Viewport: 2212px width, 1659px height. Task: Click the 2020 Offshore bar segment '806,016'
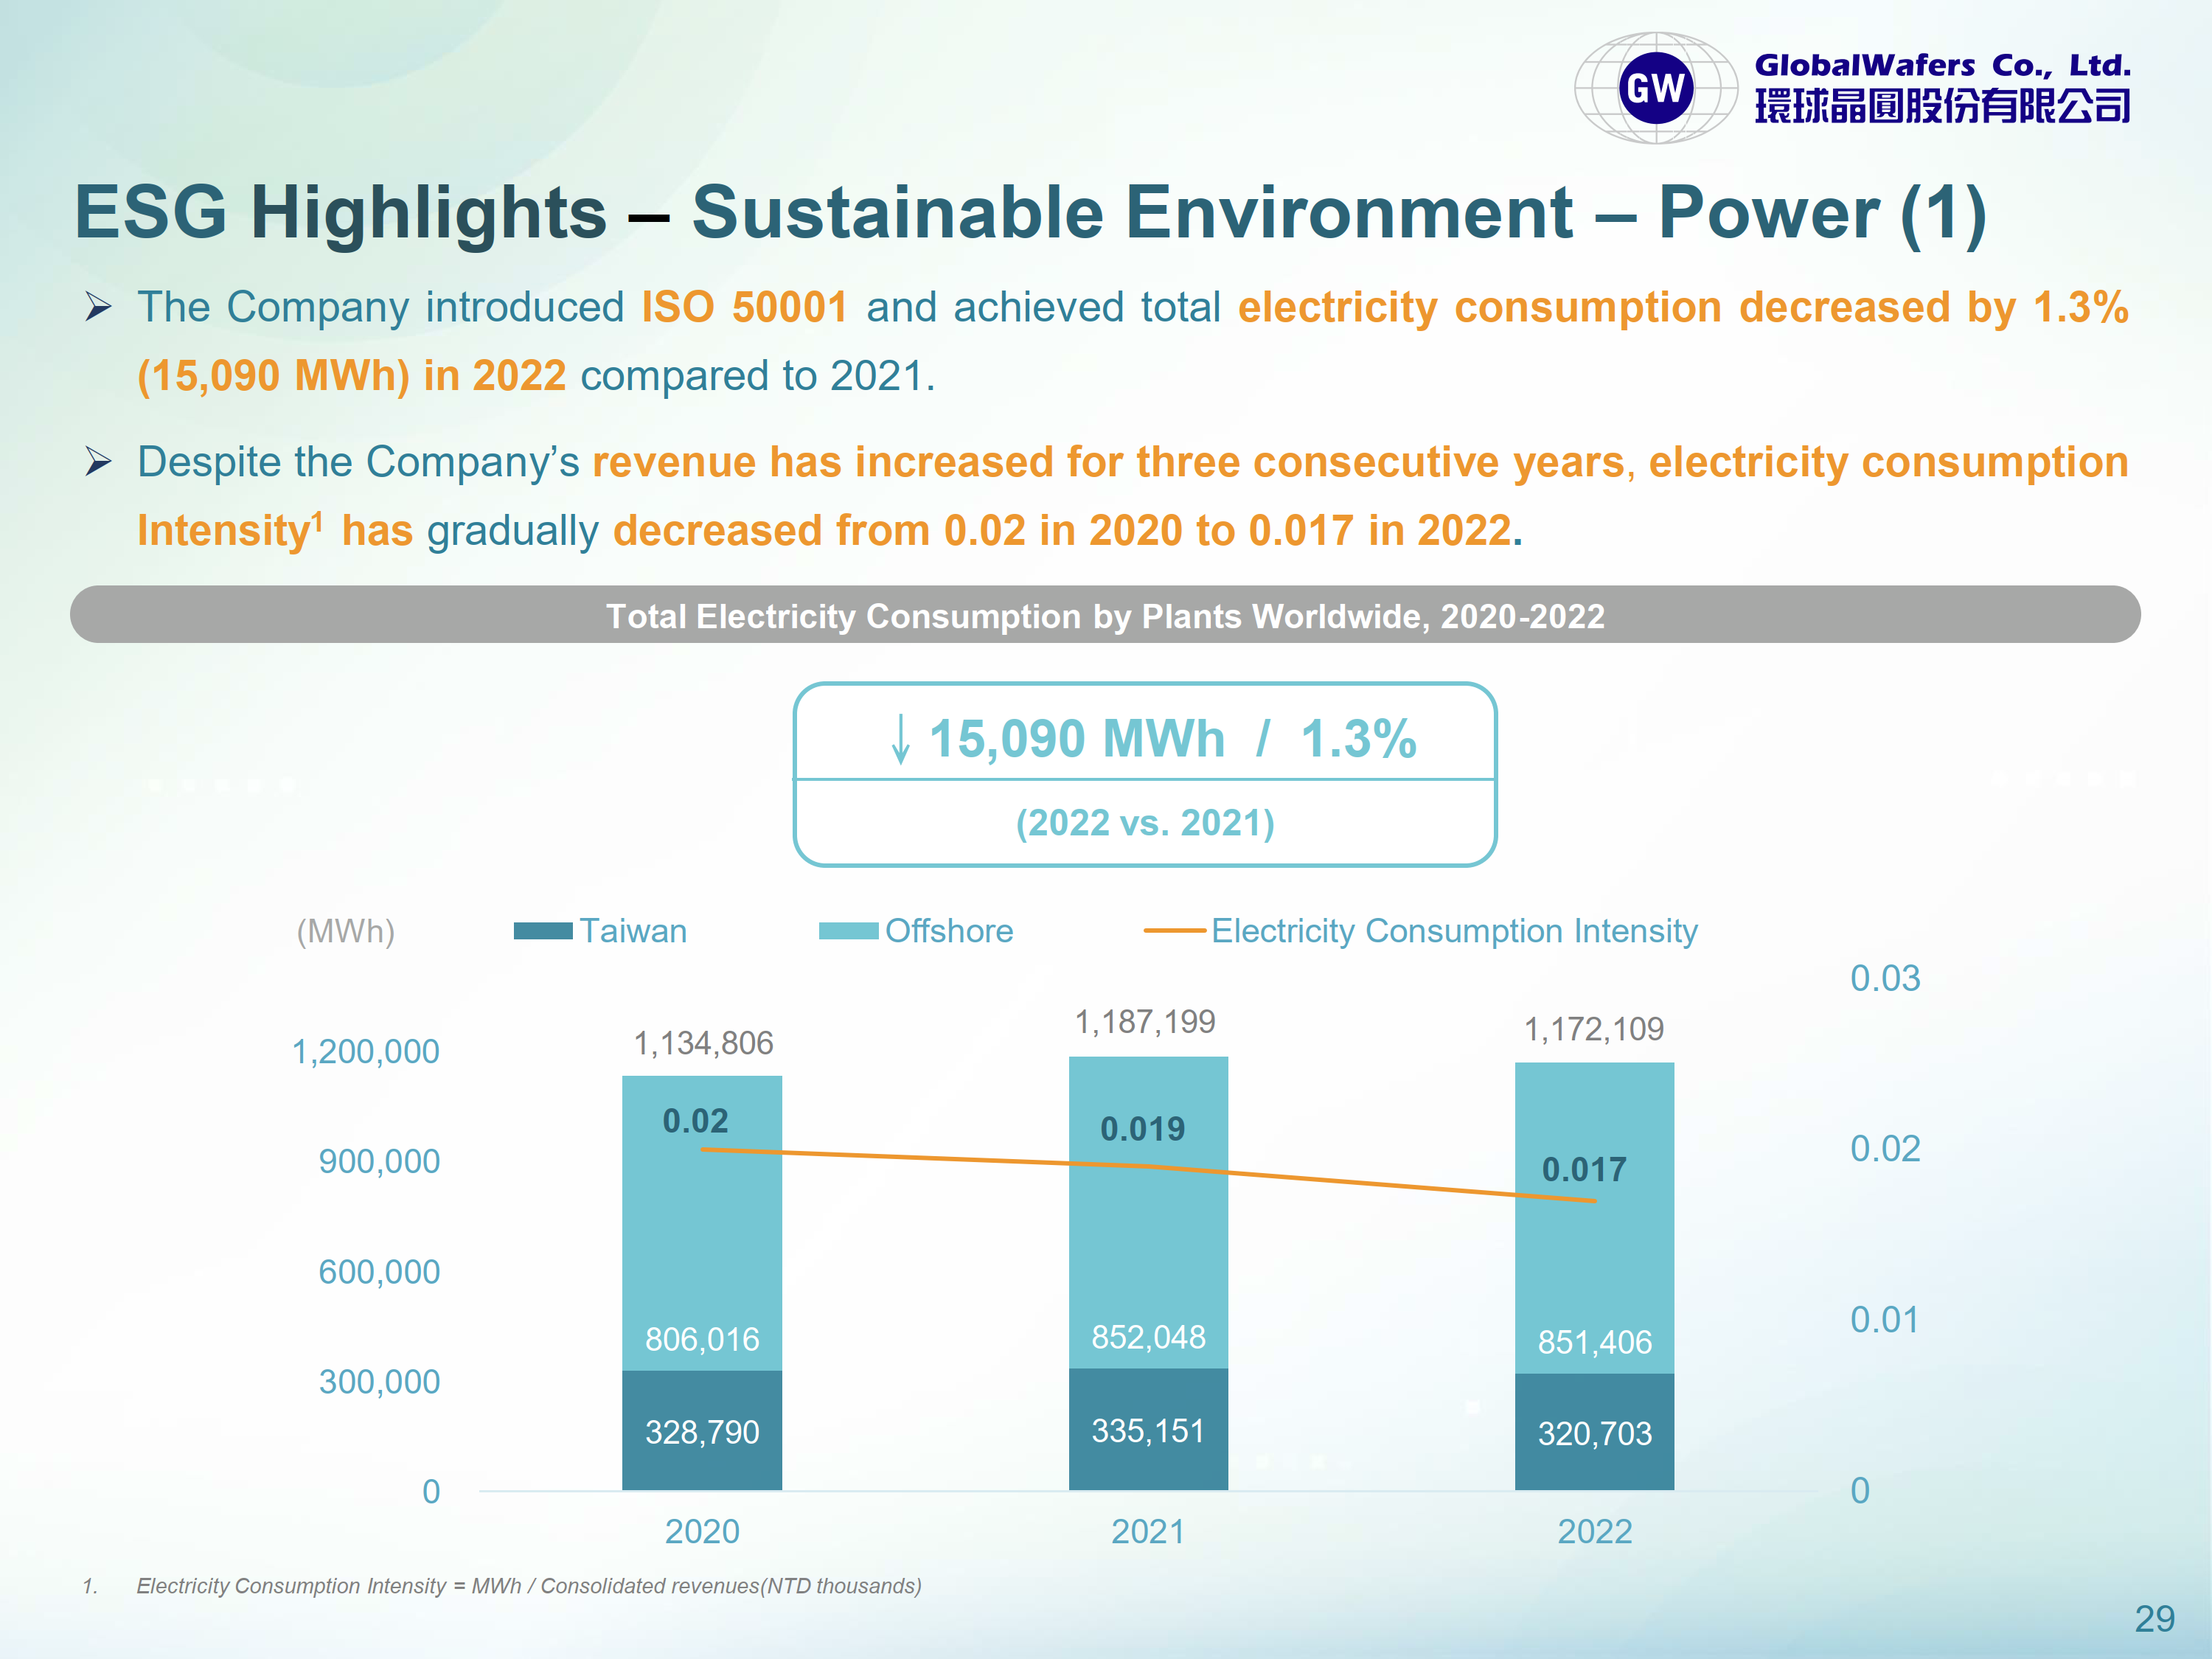(x=702, y=1223)
